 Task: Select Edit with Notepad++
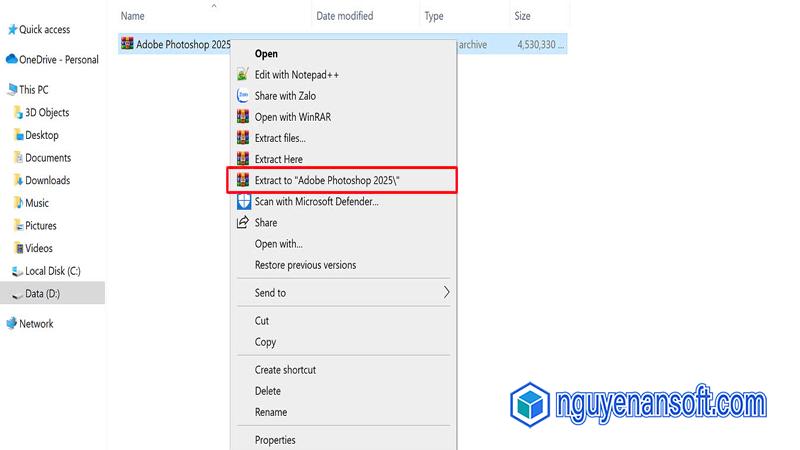pos(344,74)
